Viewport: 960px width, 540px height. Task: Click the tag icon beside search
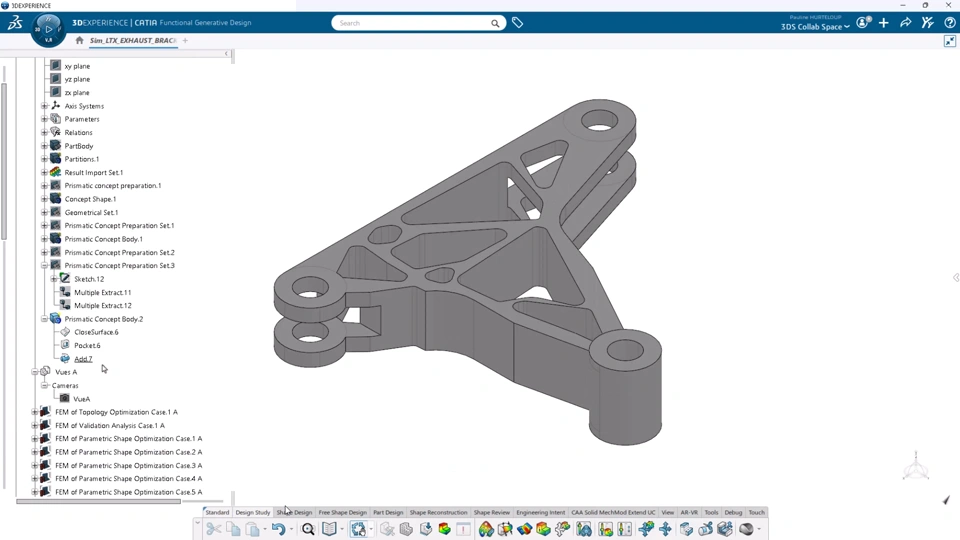click(x=517, y=23)
